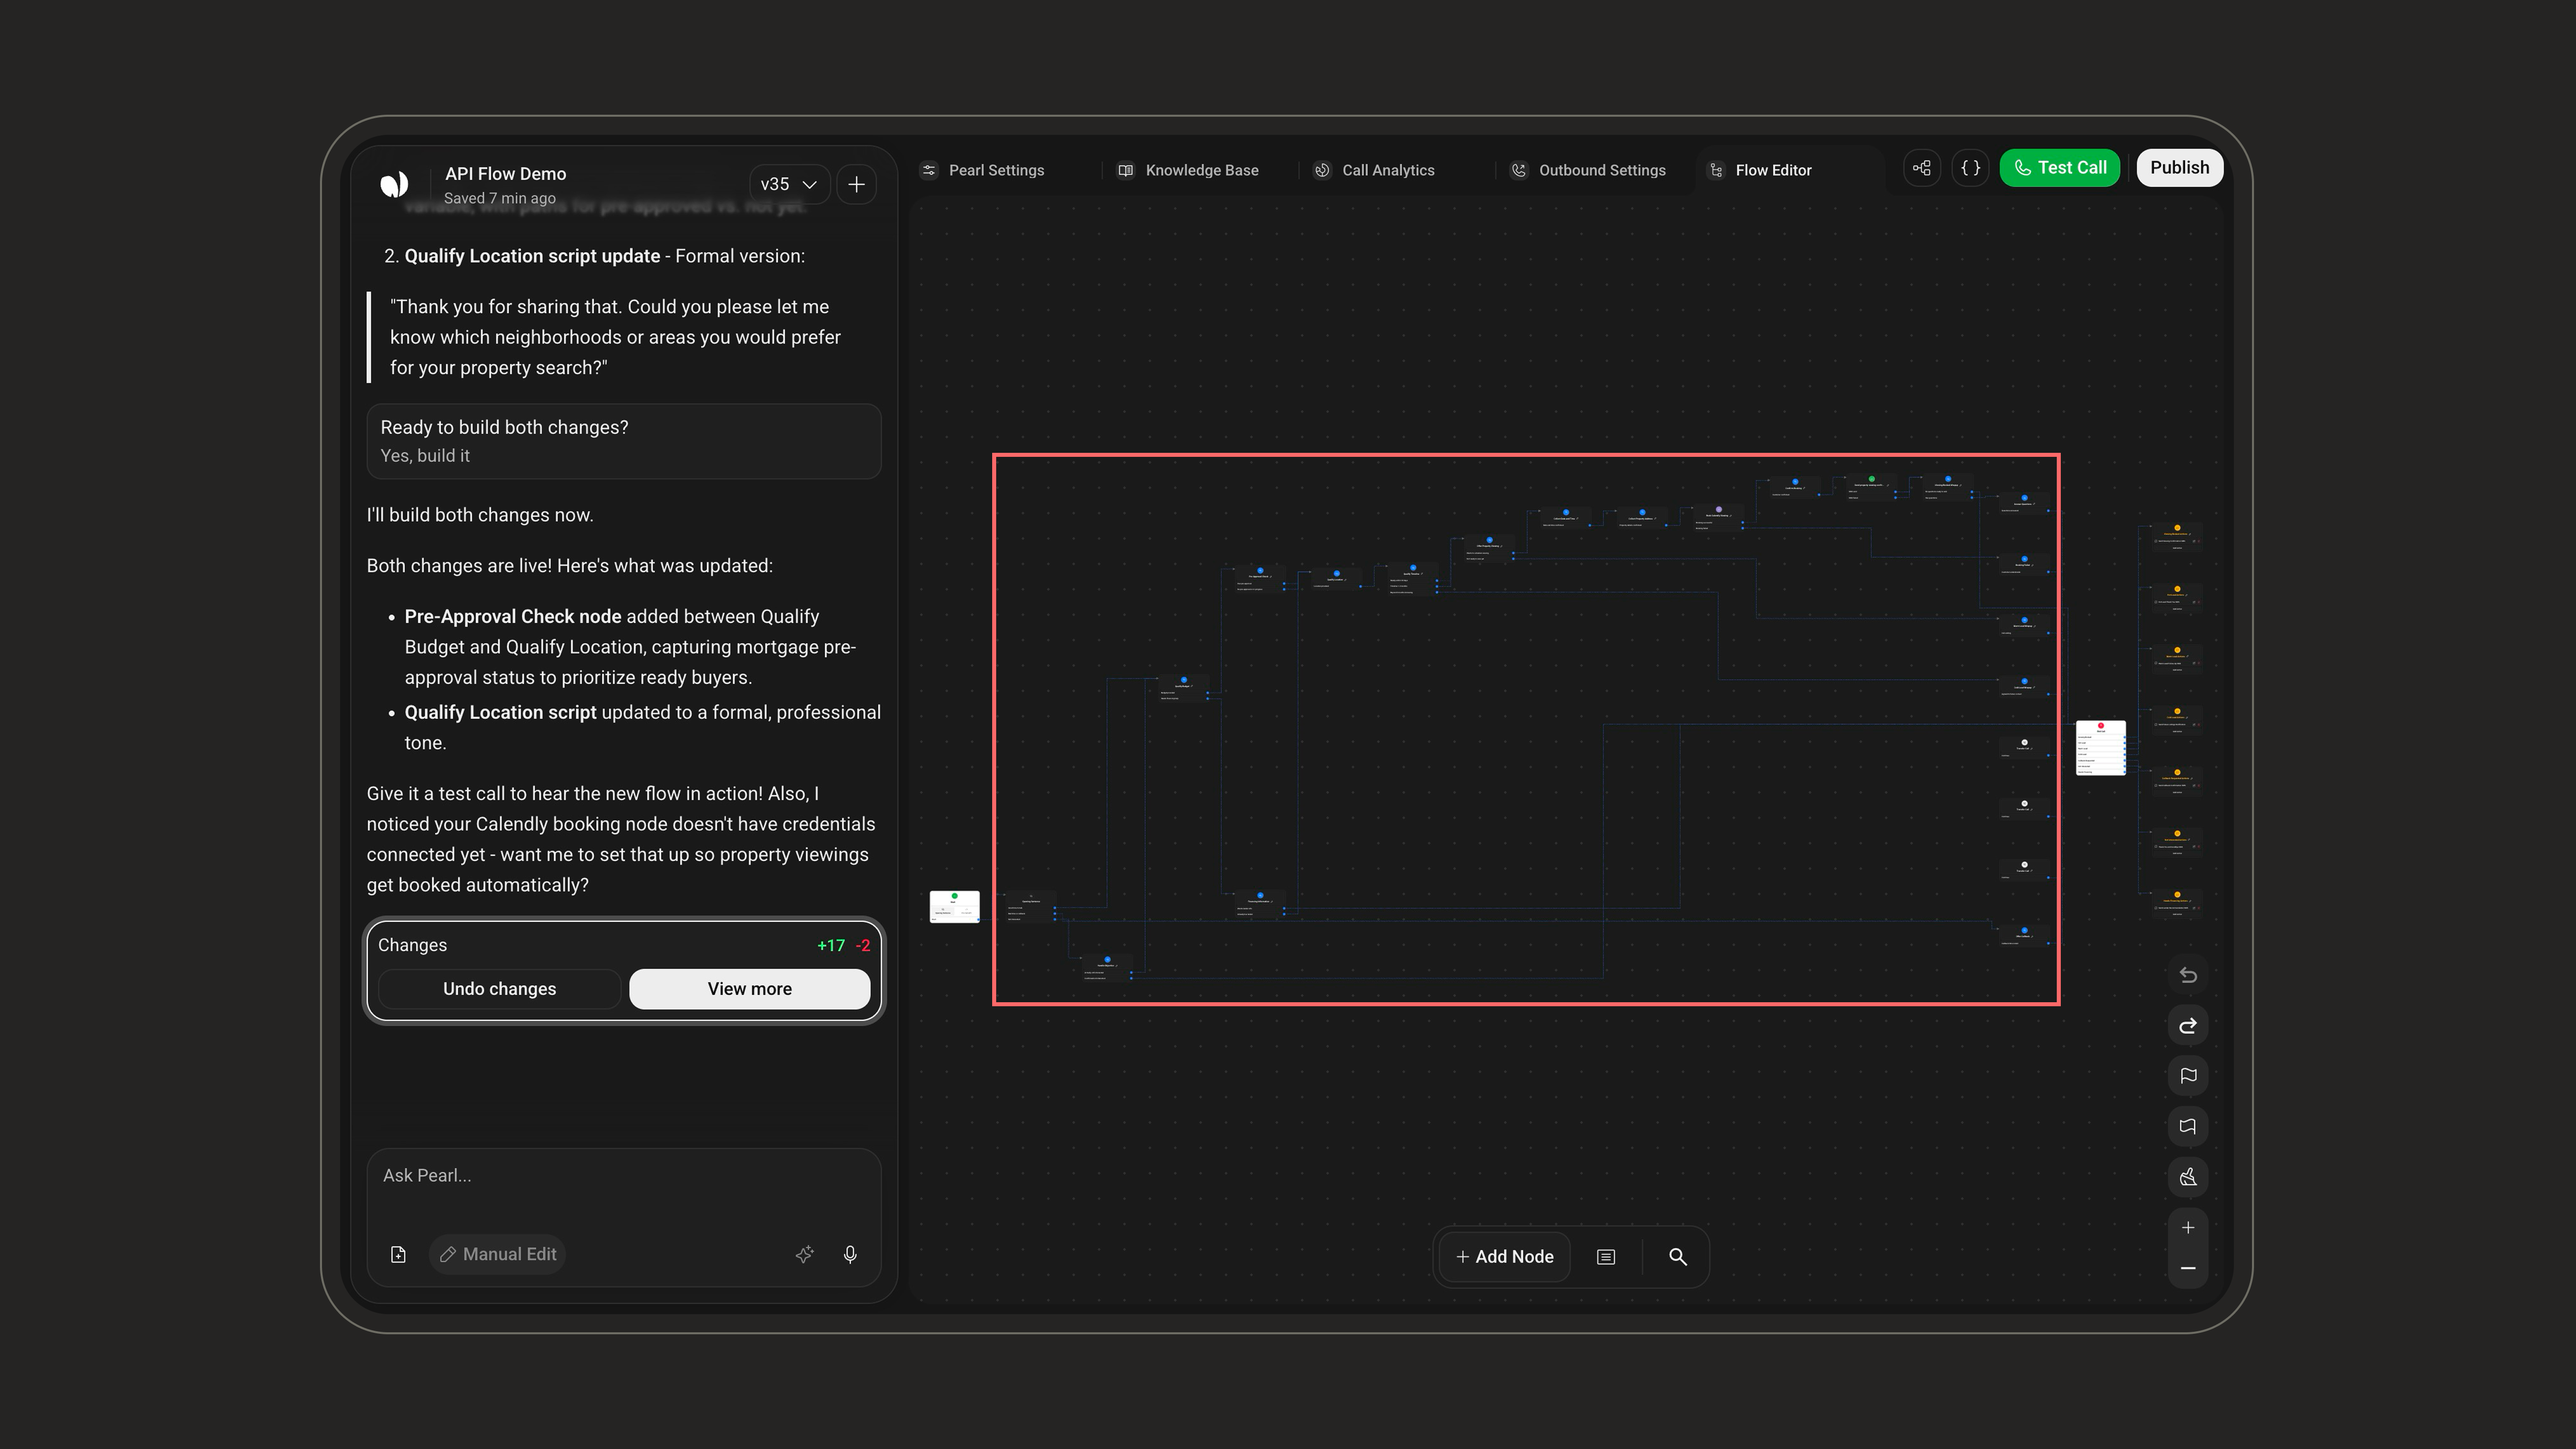The width and height of the screenshot is (2576, 1449).
Task: Click the upper flag icon on the canvas toolbar
Action: (2188, 1076)
